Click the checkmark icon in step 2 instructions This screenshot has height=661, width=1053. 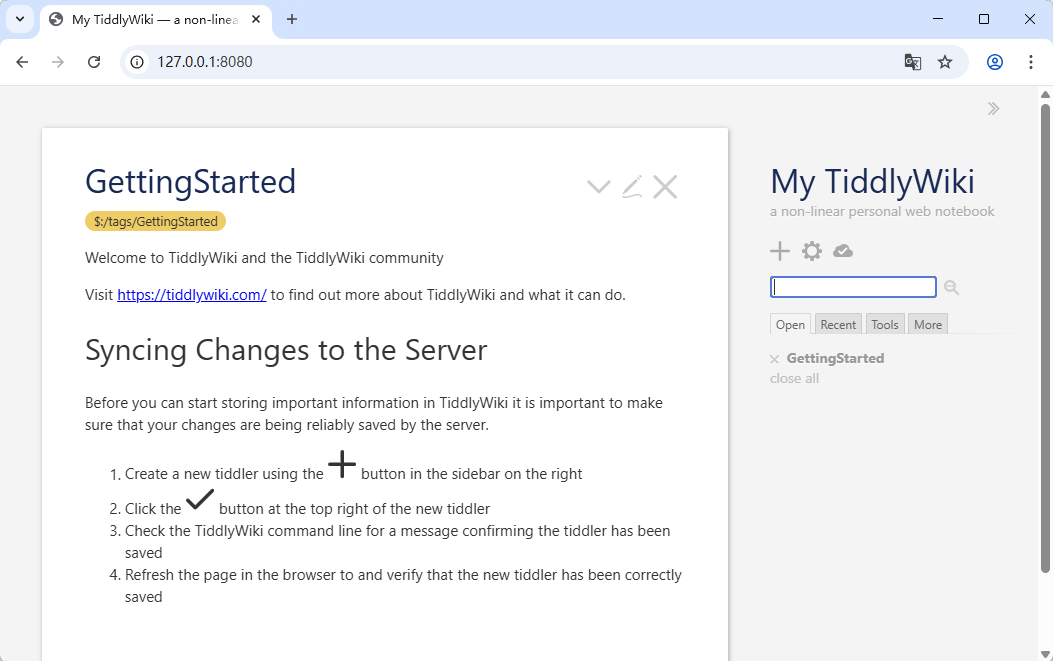199,500
